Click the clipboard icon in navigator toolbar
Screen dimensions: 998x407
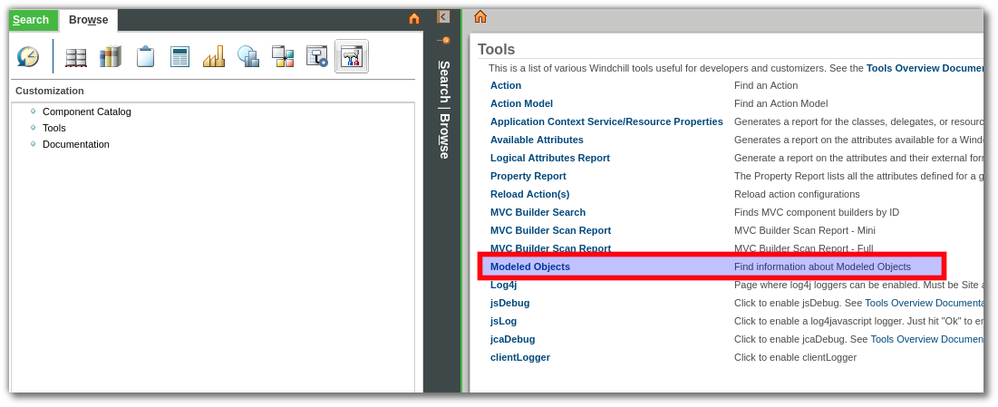[146, 58]
